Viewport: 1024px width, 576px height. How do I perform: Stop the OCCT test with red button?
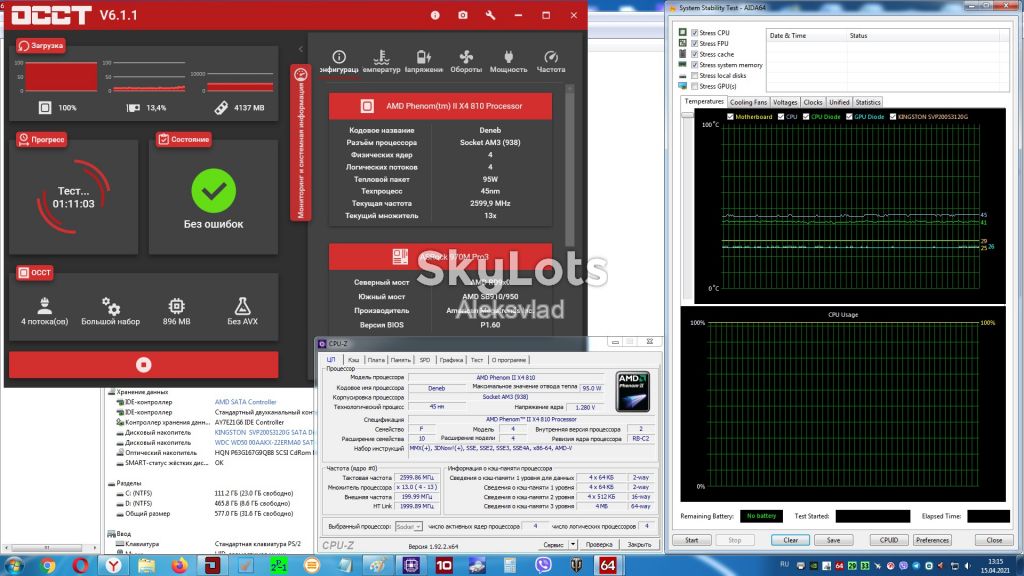(144, 364)
